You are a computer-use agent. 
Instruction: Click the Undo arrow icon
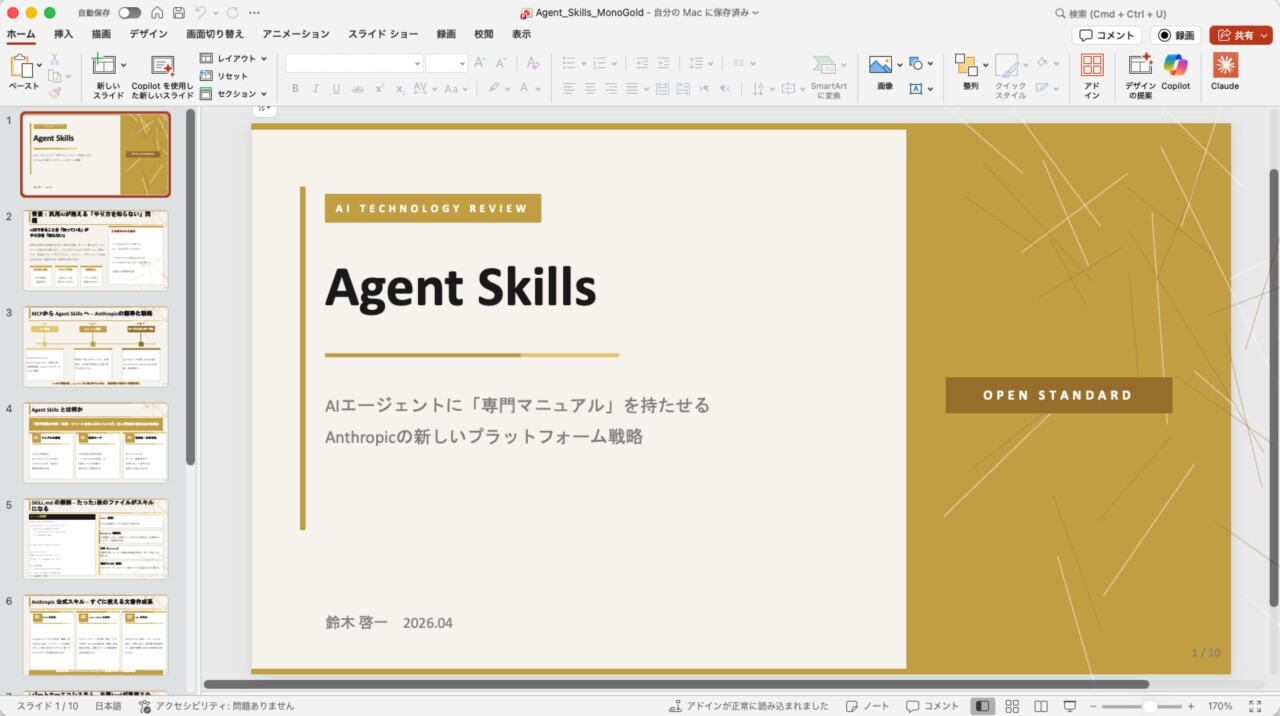pyautogui.click(x=200, y=13)
